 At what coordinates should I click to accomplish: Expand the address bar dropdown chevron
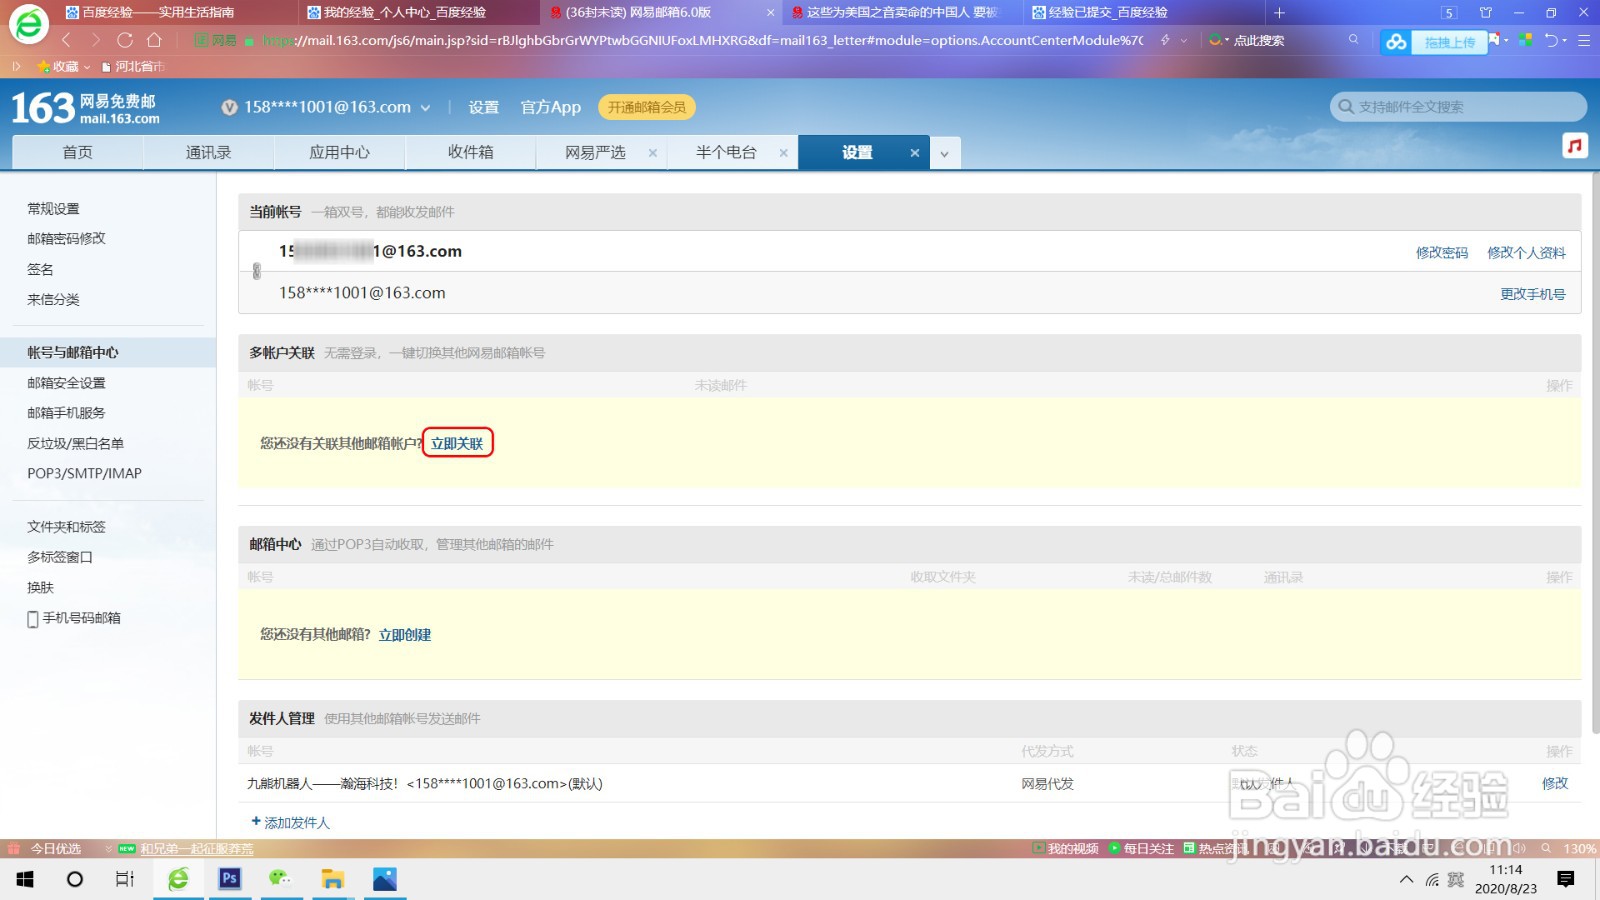[x=1185, y=40]
